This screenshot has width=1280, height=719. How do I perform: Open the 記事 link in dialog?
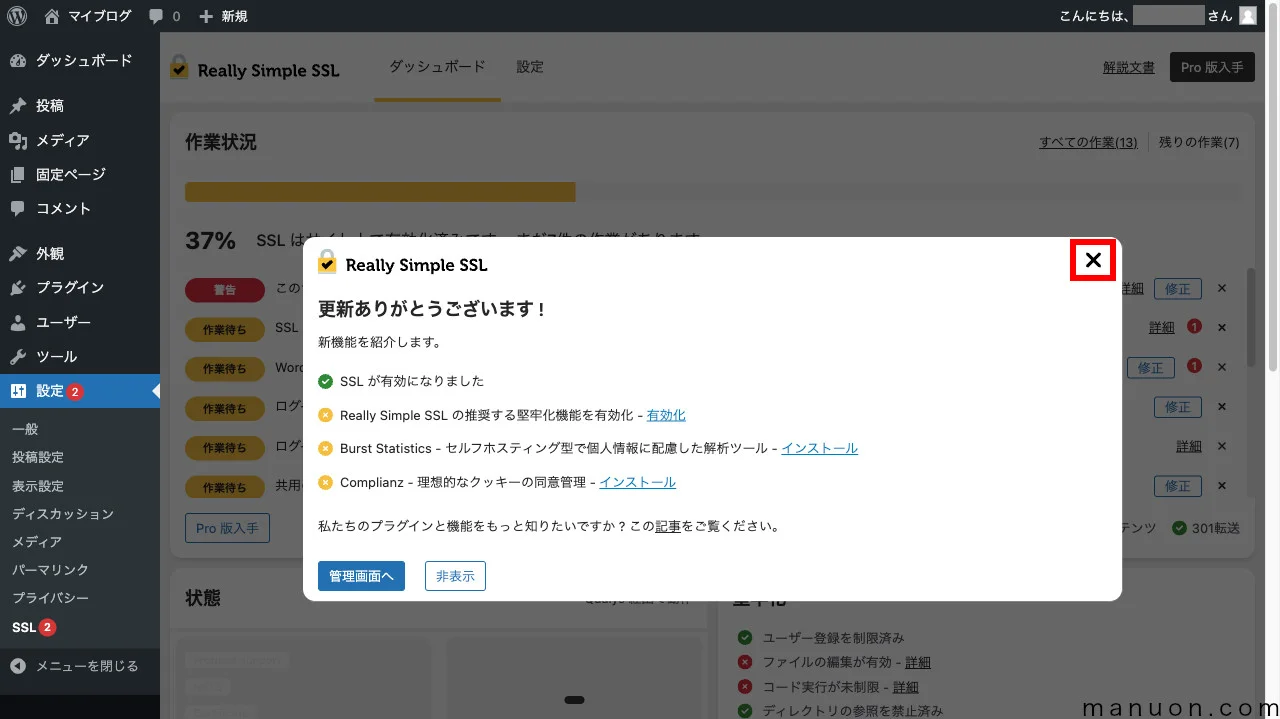click(x=668, y=526)
